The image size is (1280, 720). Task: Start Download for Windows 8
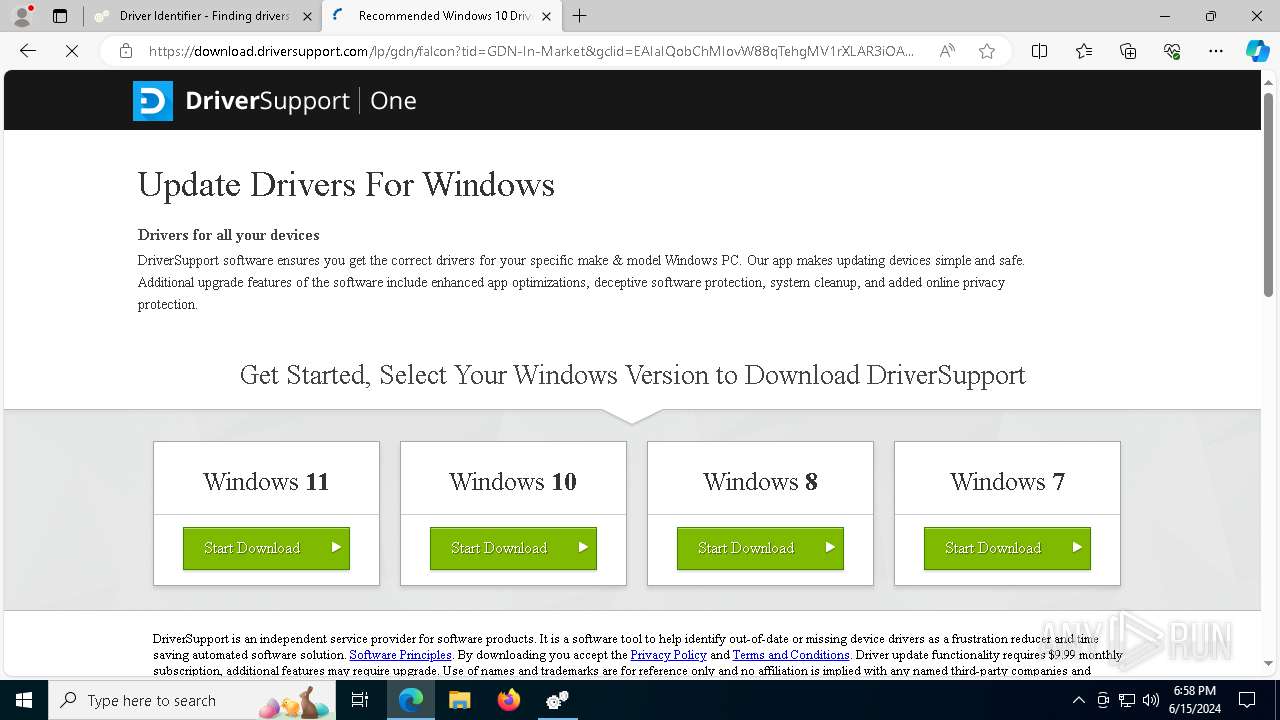pyautogui.click(x=760, y=548)
